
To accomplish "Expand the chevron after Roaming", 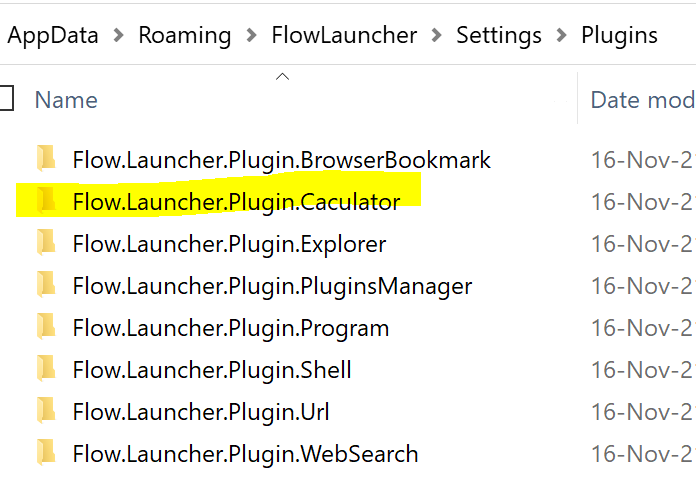I will (251, 35).
